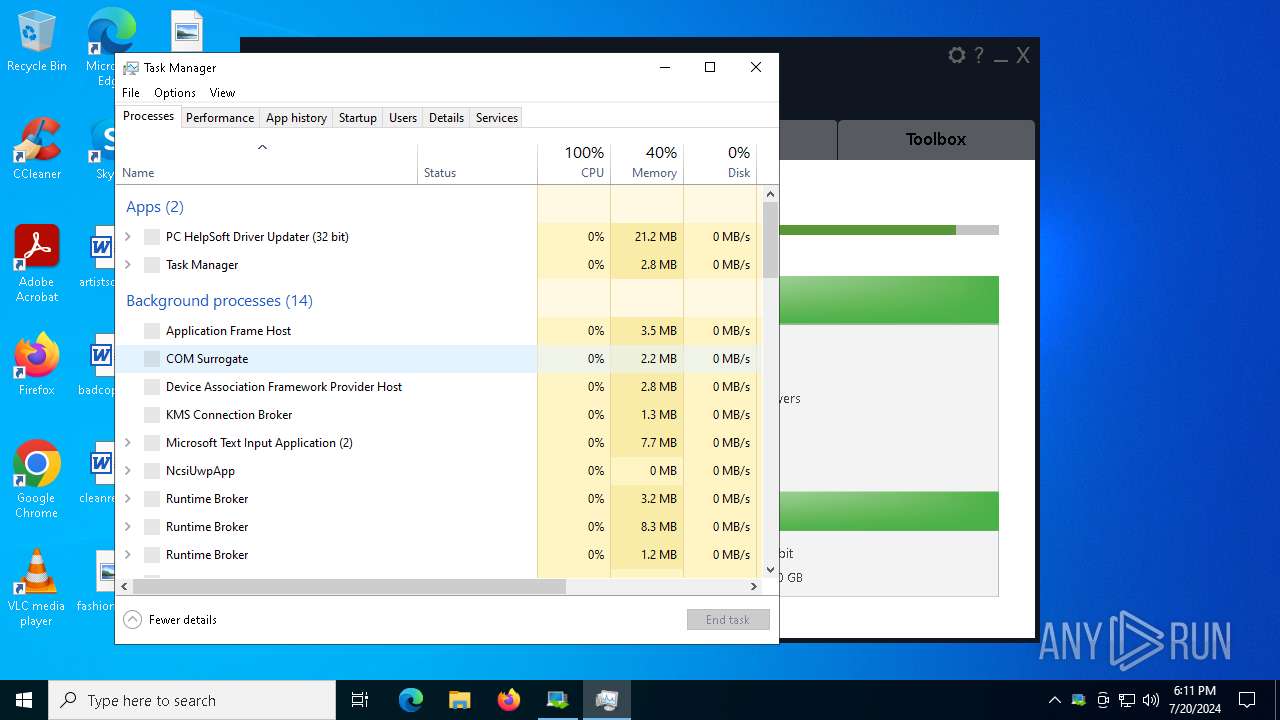
Task: Click the End task button
Action: pos(728,620)
